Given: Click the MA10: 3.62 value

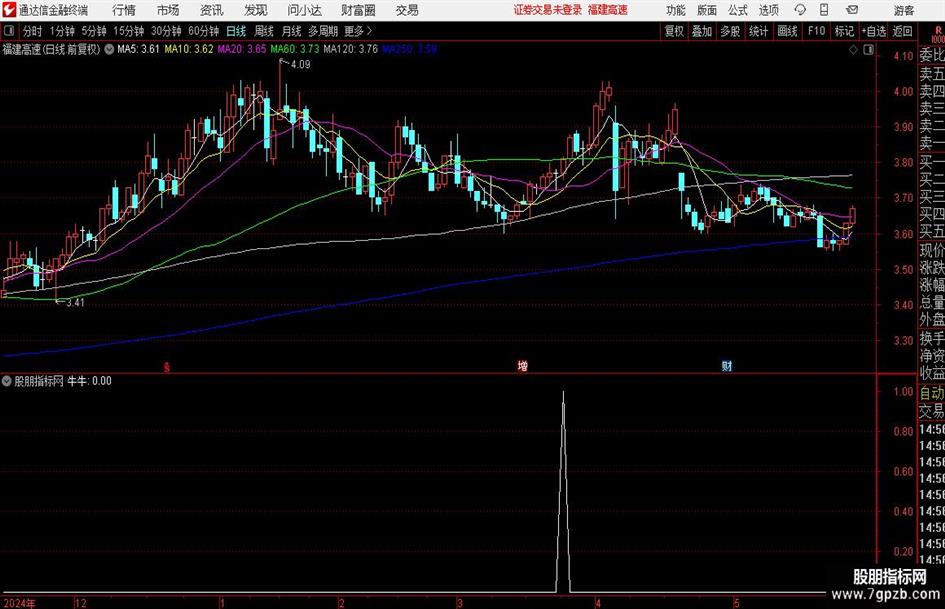Looking at the screenshot, I should [x=189, y=49].
